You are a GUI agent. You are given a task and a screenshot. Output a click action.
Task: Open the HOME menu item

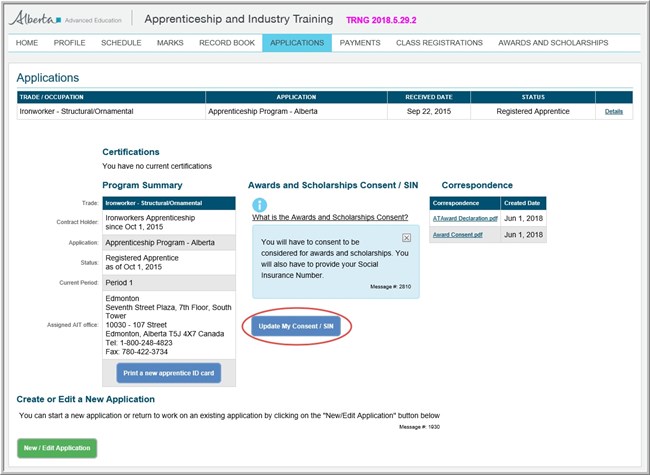click(27, 43)
